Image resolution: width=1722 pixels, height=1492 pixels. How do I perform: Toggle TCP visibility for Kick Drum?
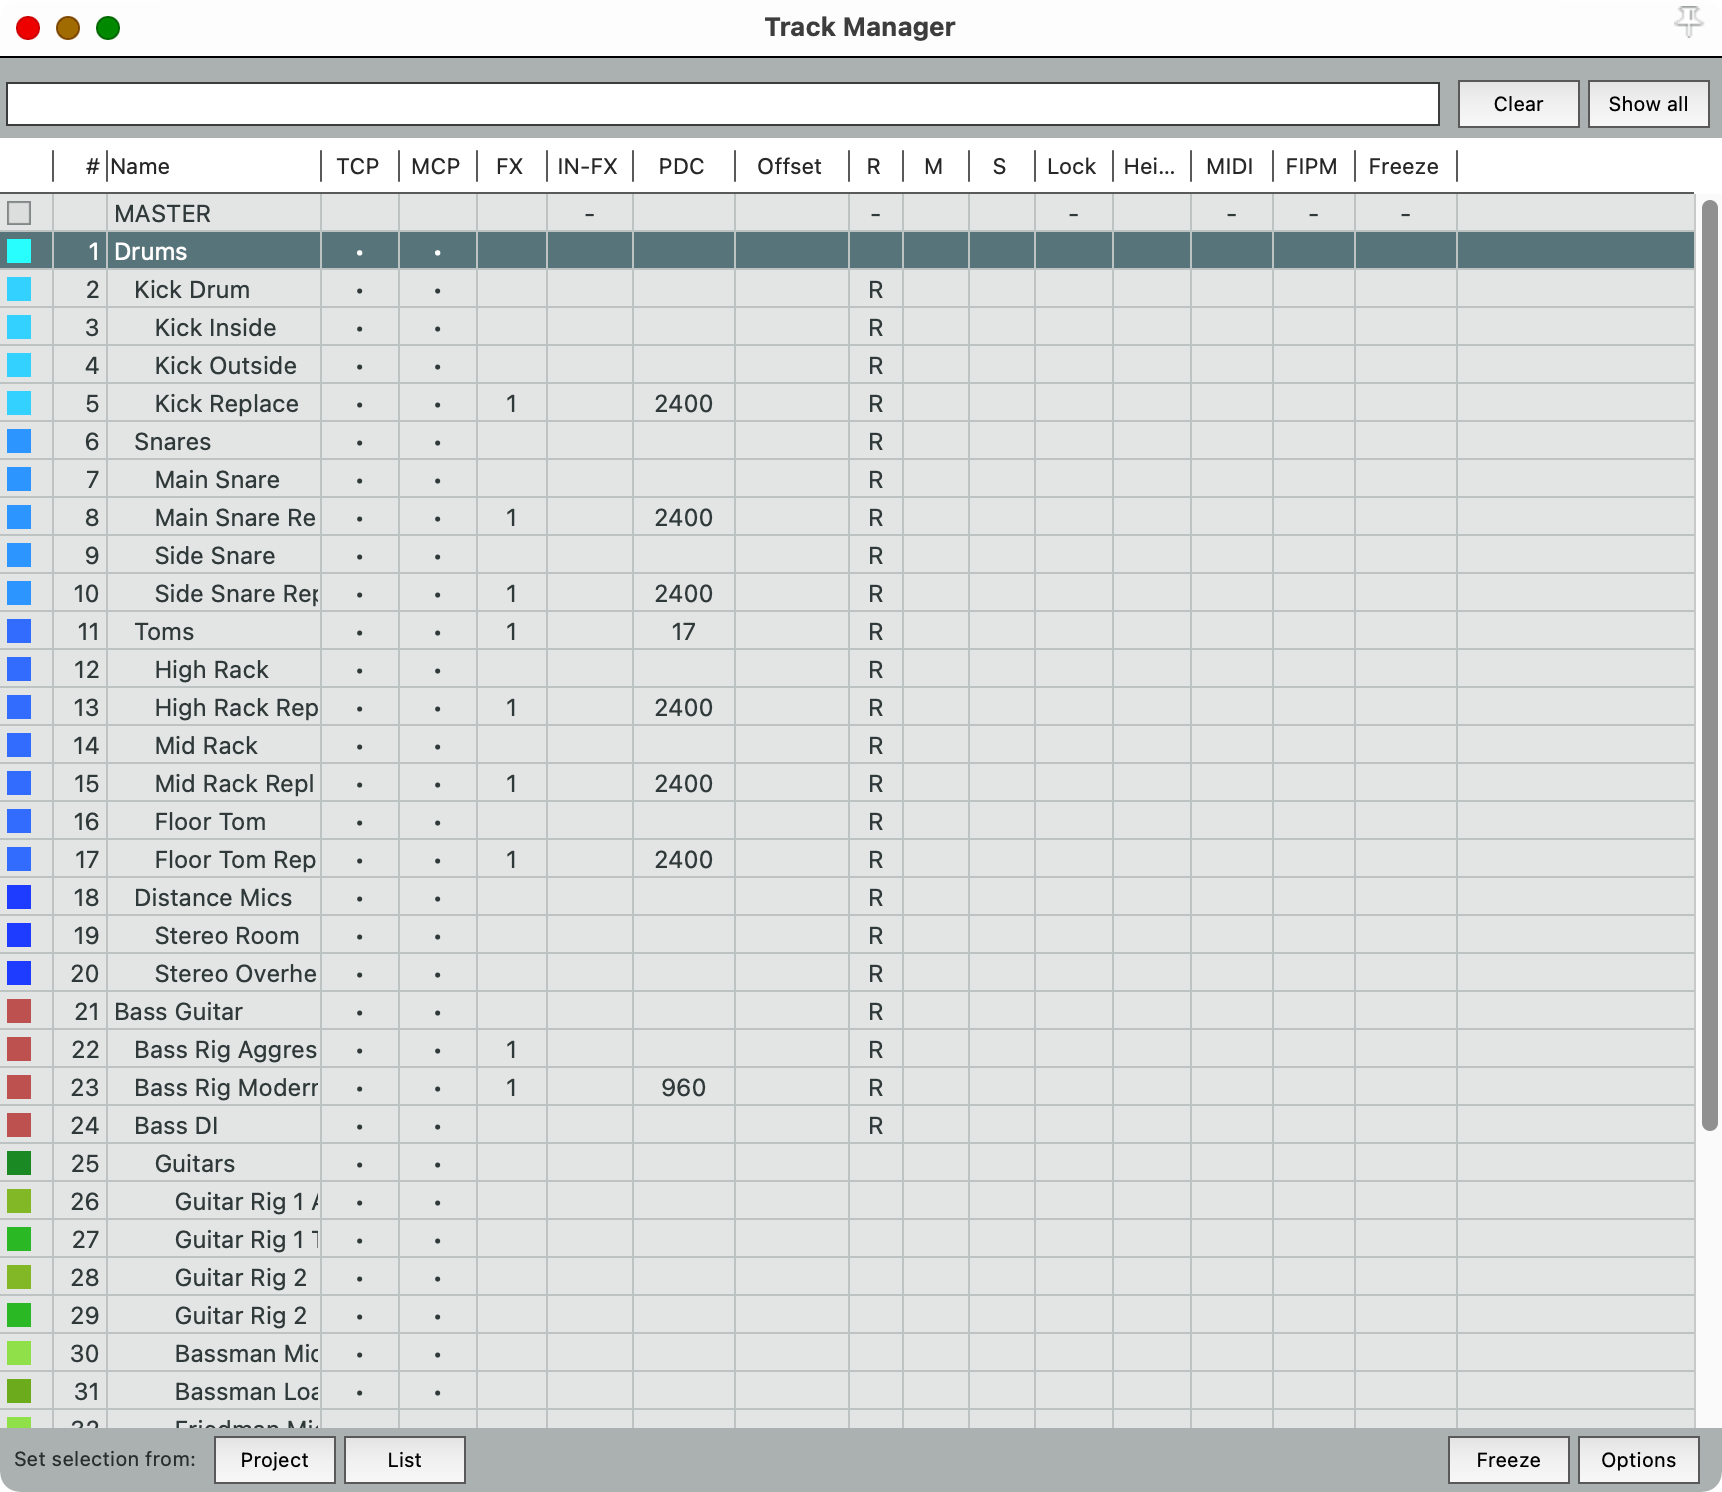(359, 290)
